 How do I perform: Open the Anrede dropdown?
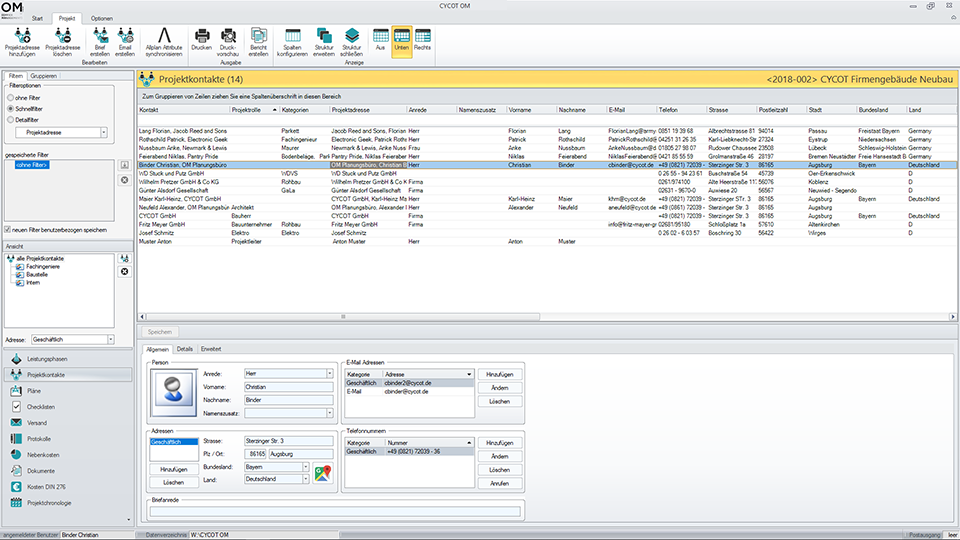pyautogui.click(x=329, y=373)
